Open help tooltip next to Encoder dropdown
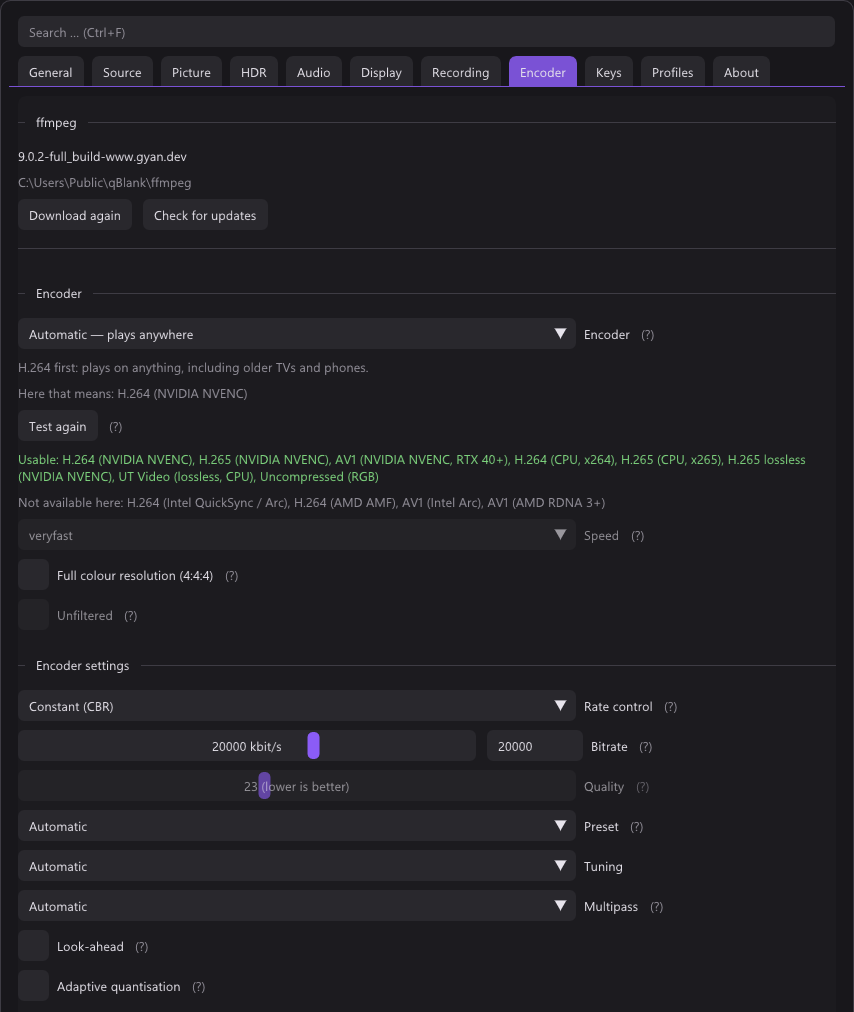The width and height of the screenshot is (854, 1012). click(647, 335)
